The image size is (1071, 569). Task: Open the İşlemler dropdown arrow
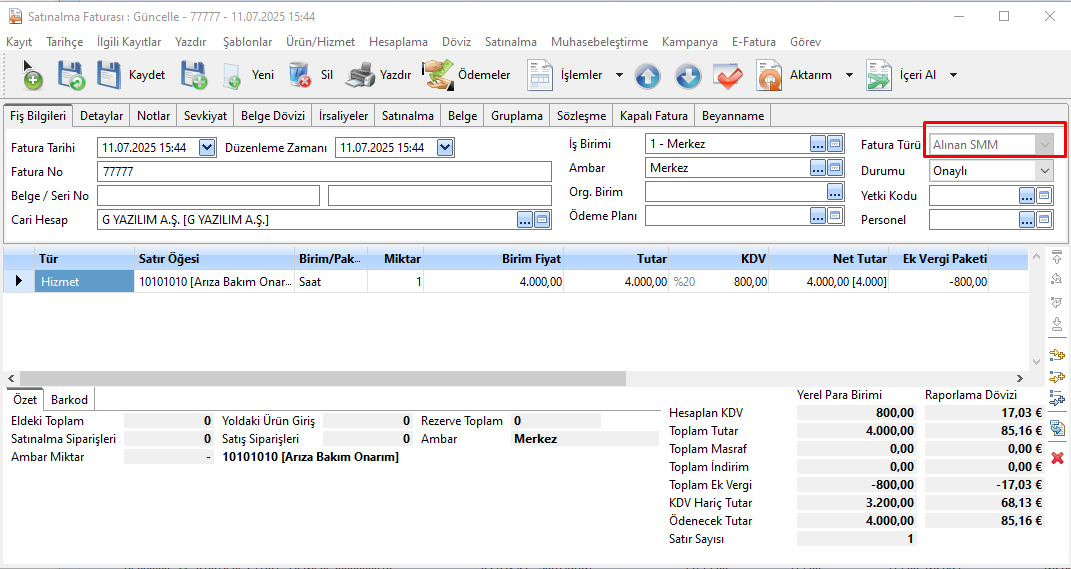coord(619,75)
